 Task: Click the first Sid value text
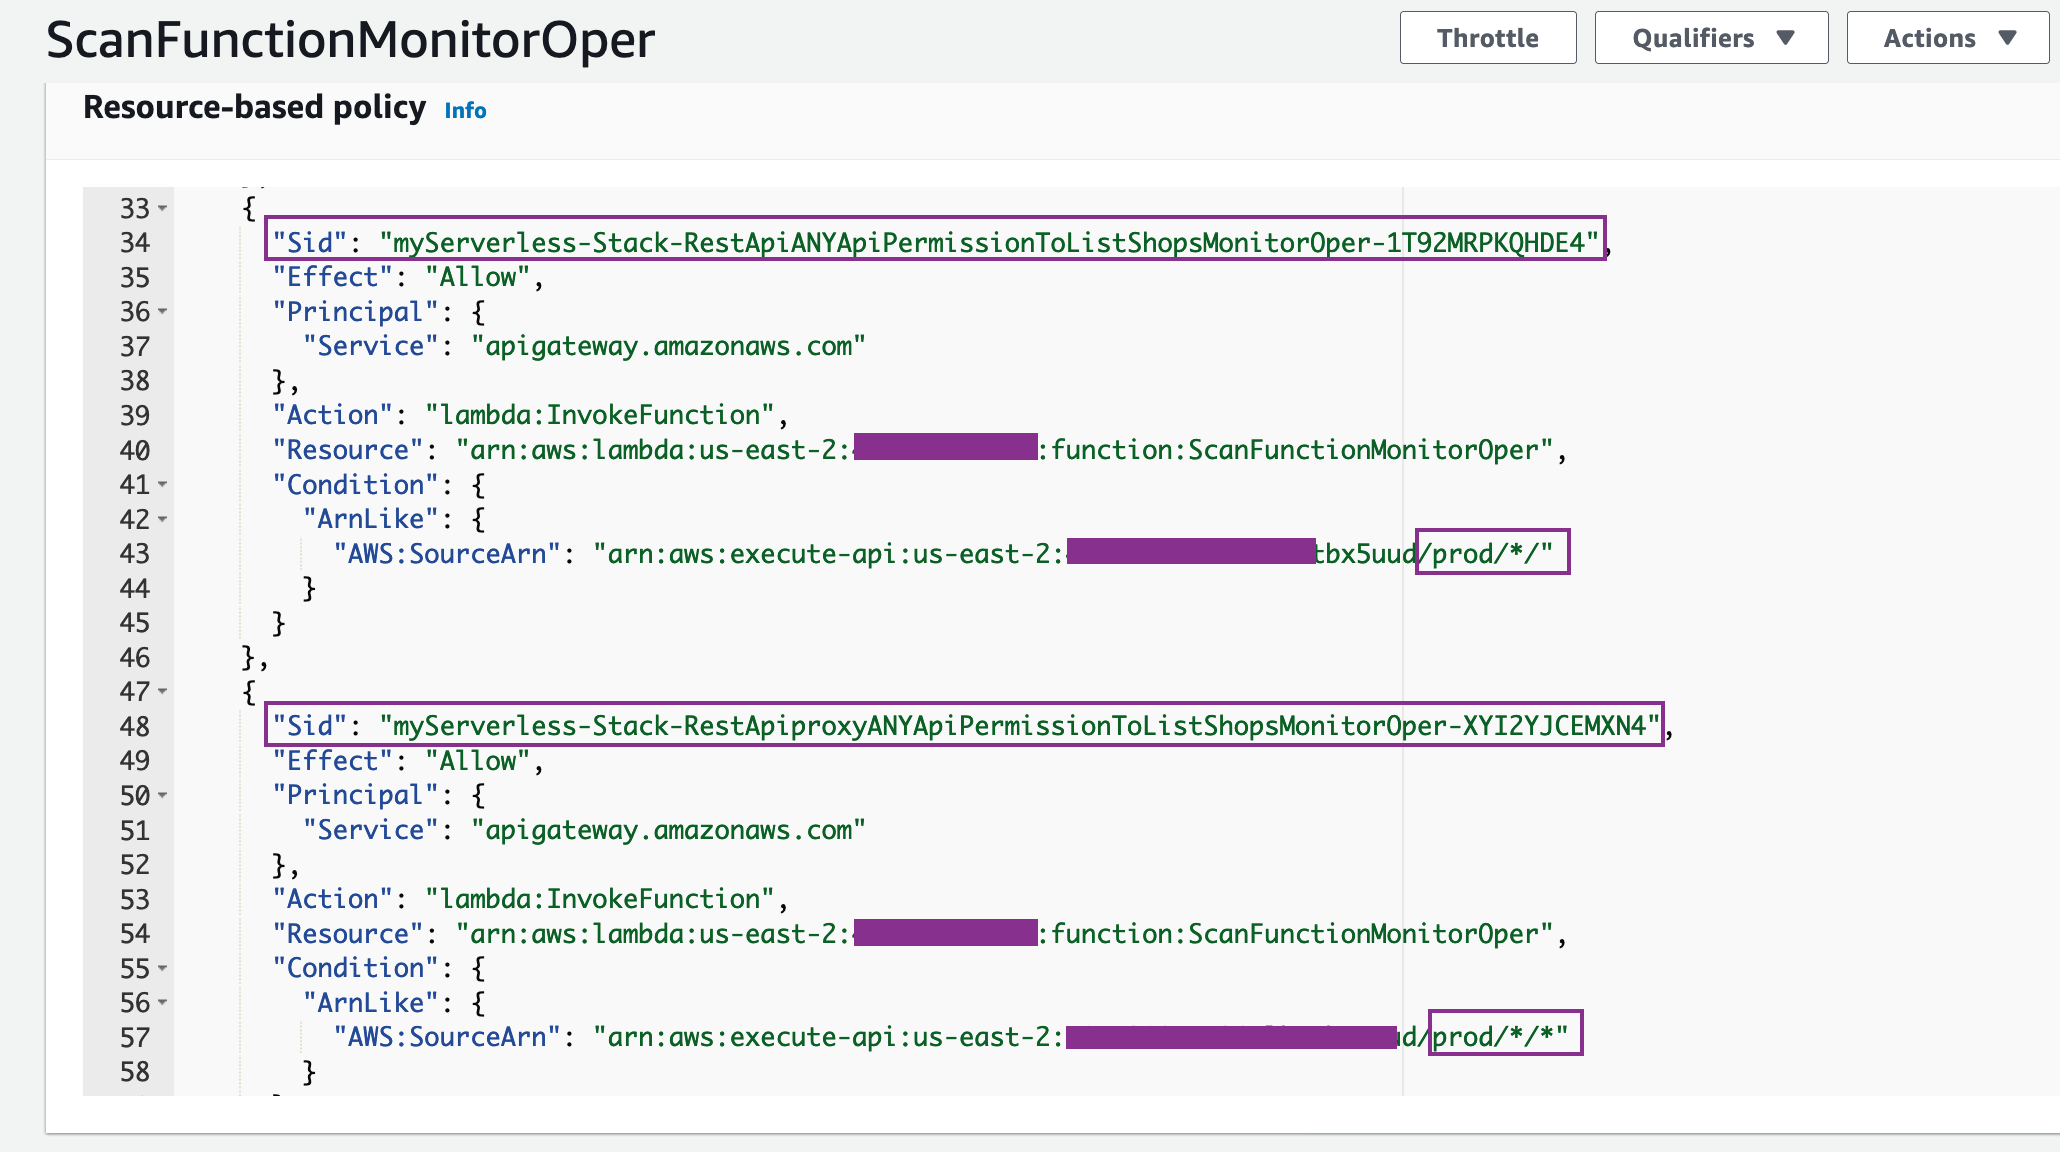coord(988,243)
